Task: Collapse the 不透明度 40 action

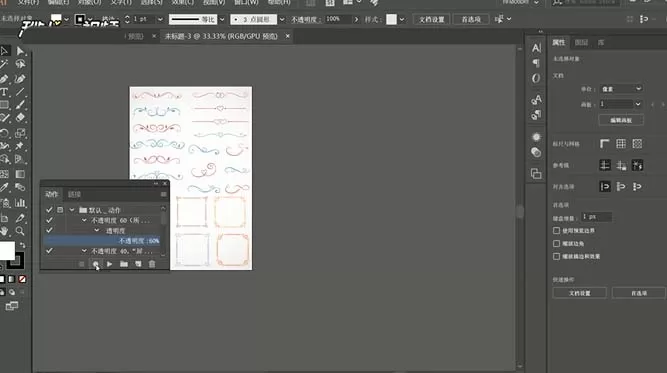Action: [x=84, y=251]
